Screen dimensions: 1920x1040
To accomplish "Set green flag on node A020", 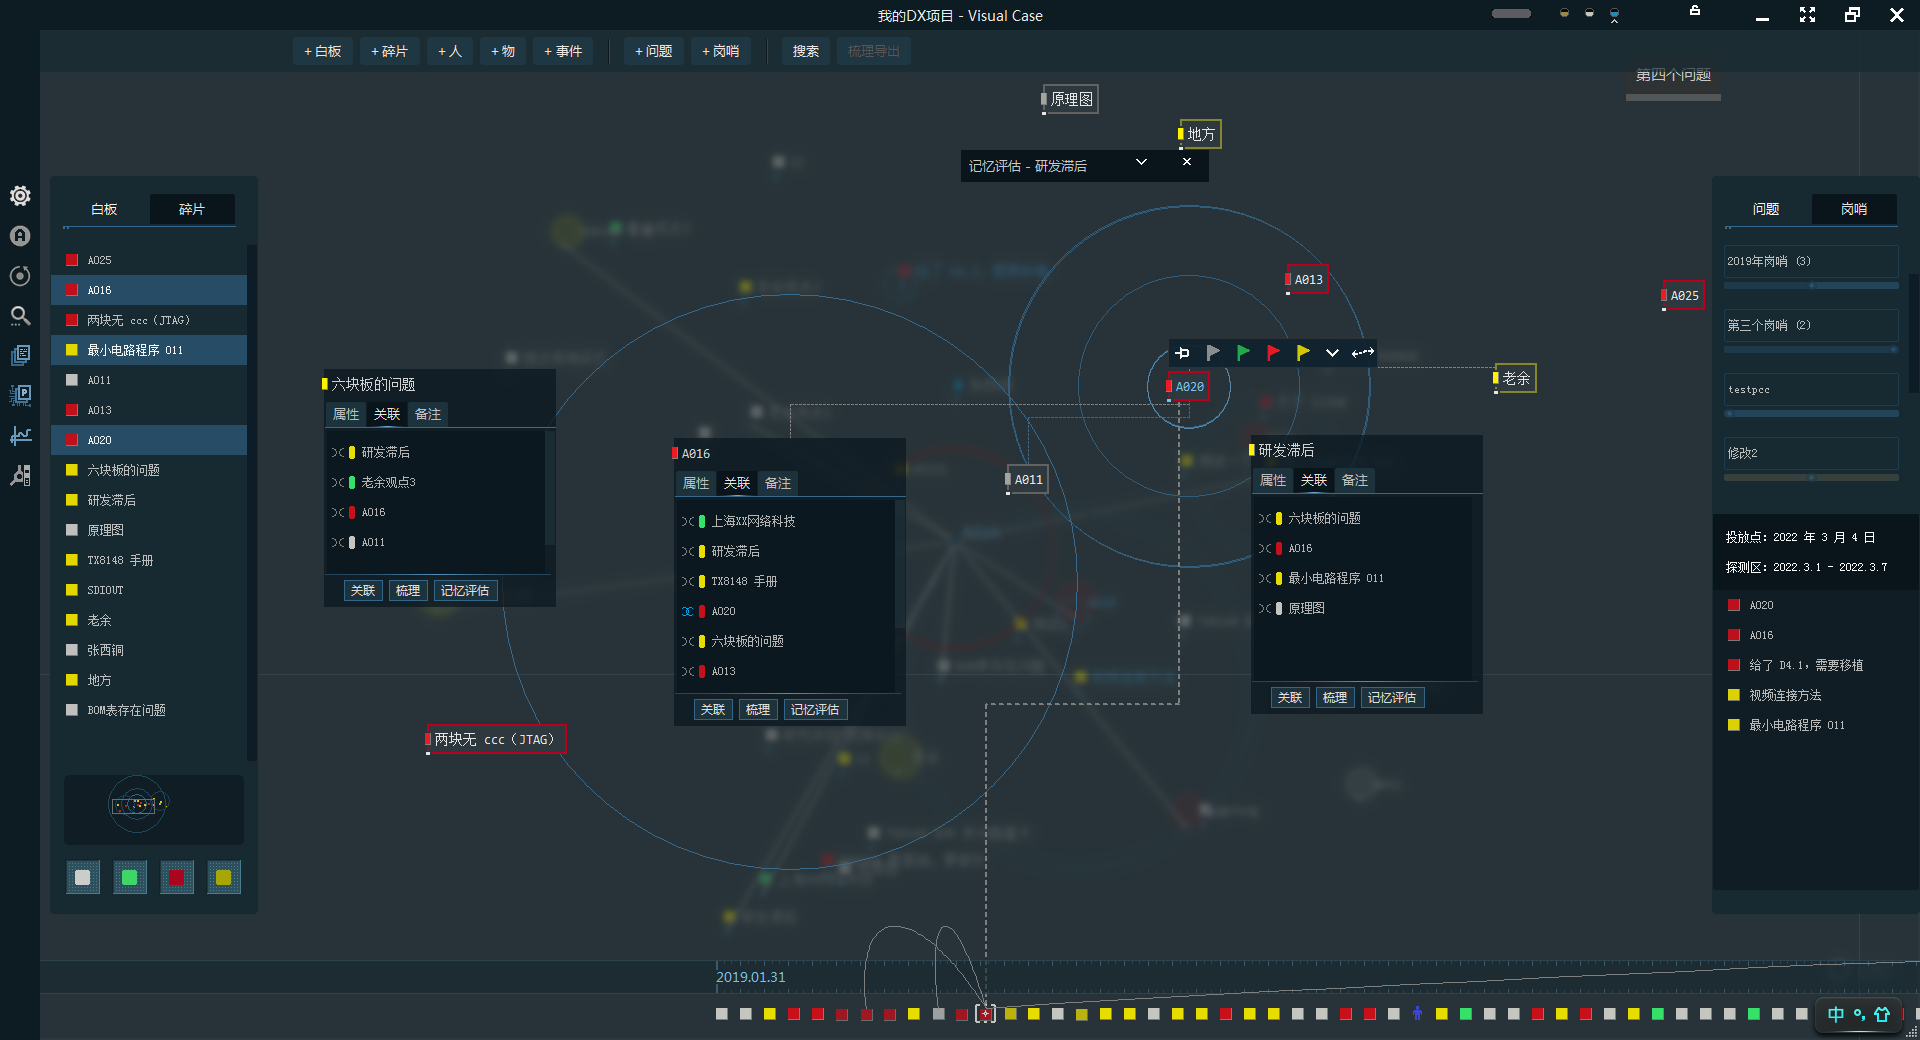I will 1243,353.
